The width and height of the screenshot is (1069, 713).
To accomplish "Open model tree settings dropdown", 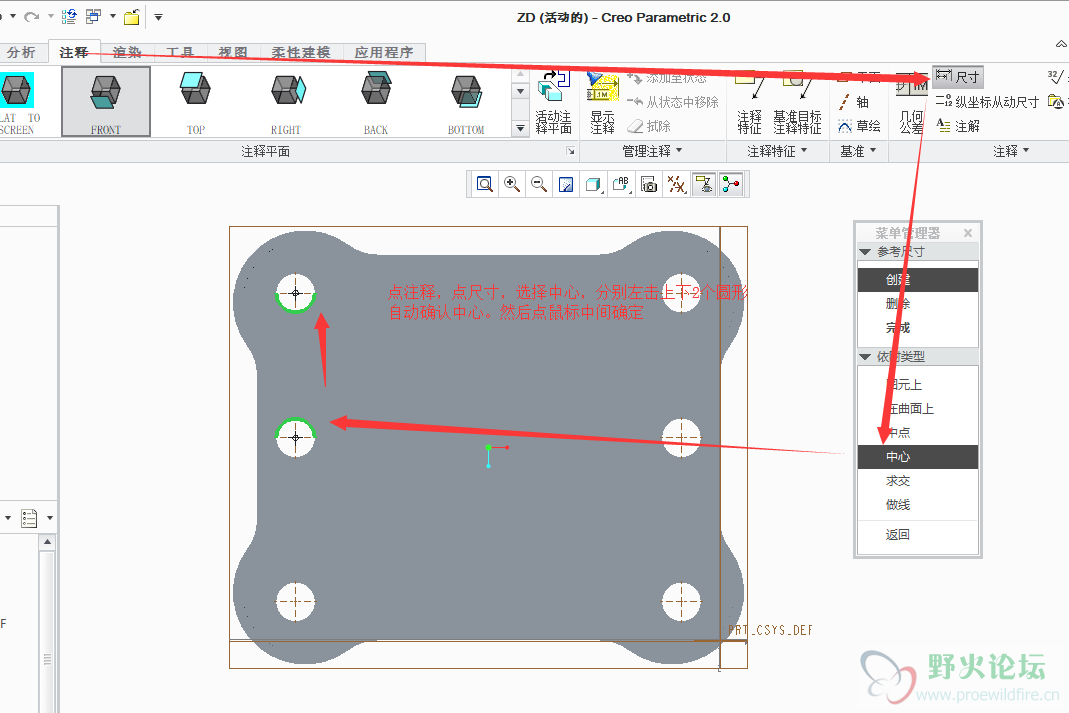I will [x=50, y=518].
